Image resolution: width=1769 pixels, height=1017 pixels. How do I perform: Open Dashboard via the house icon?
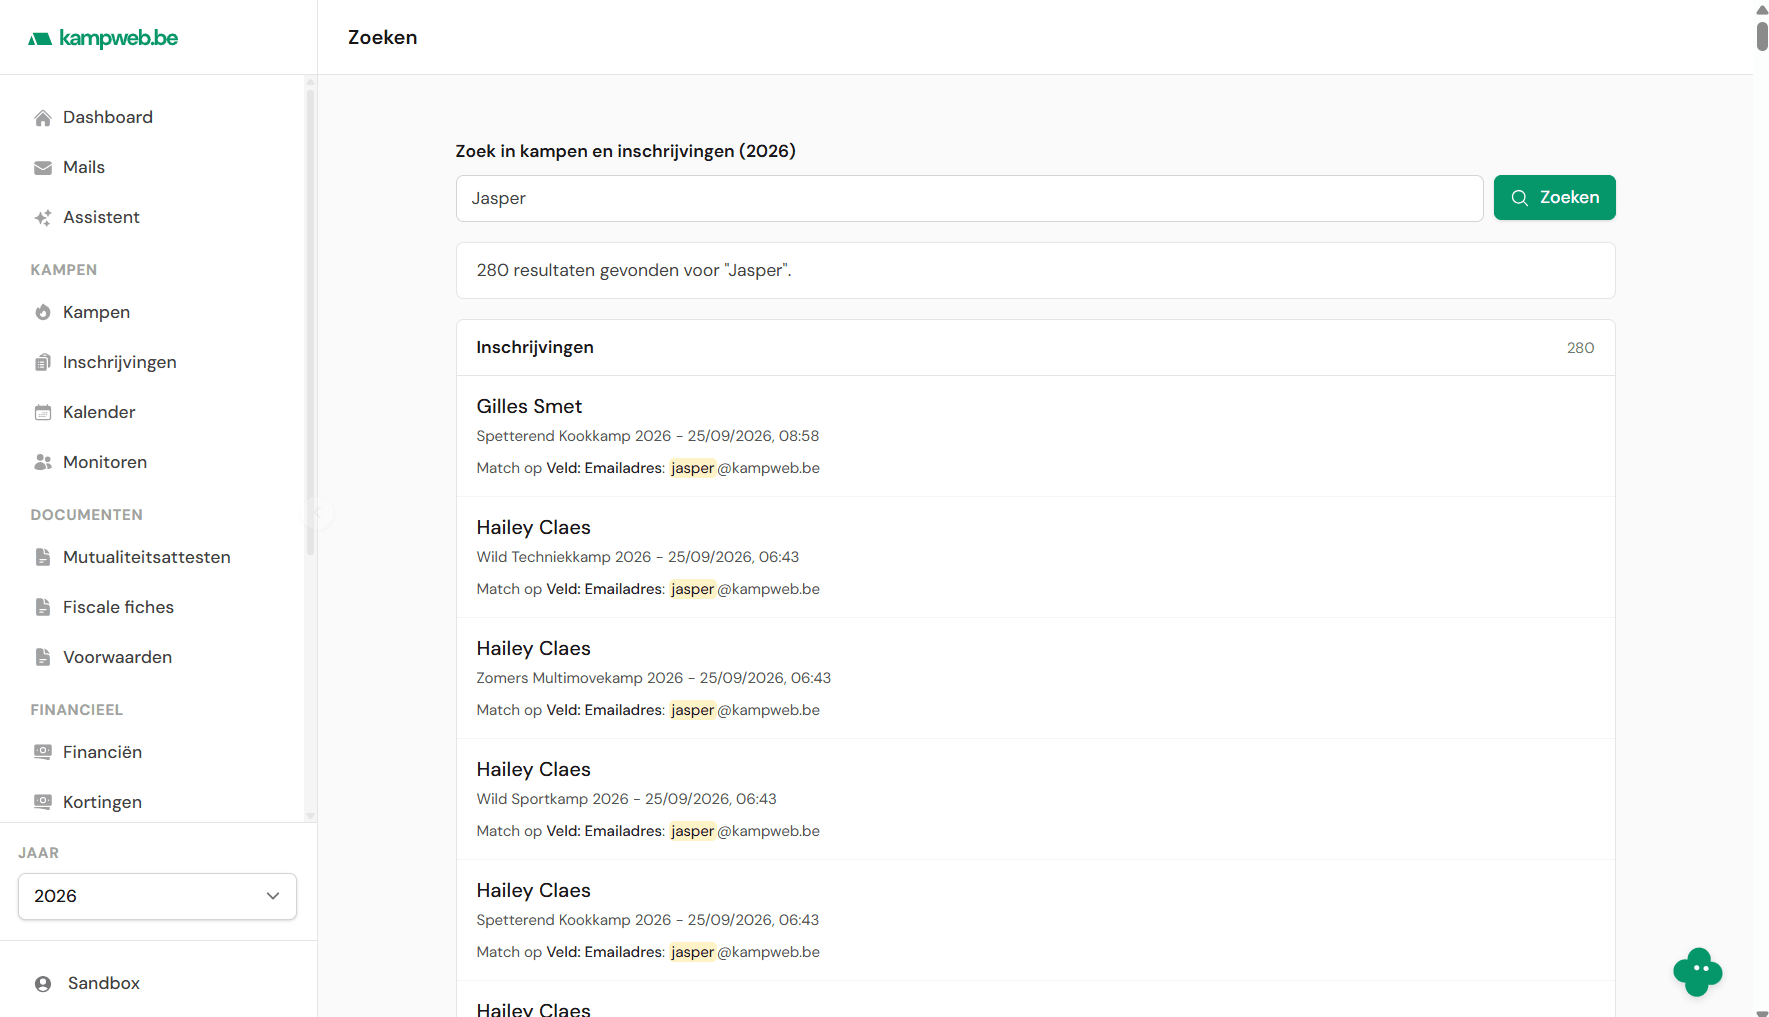click(43, 118)
